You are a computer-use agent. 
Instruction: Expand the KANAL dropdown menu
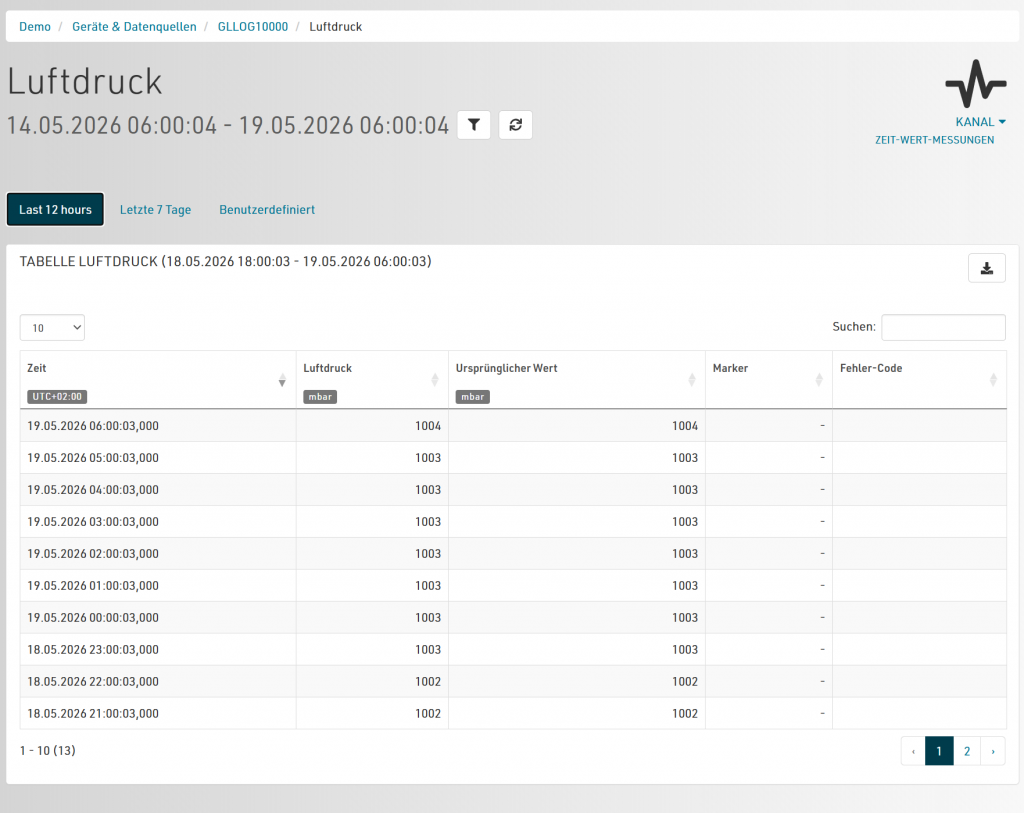[980, 122]
